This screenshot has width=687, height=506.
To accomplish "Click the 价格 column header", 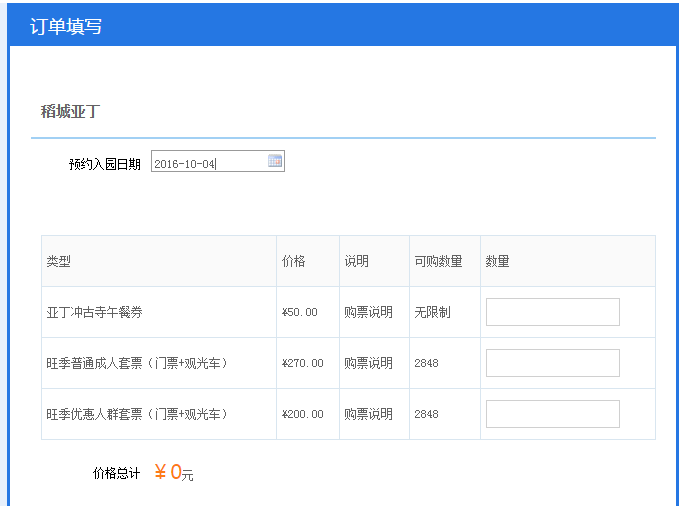I will point(294,262).
